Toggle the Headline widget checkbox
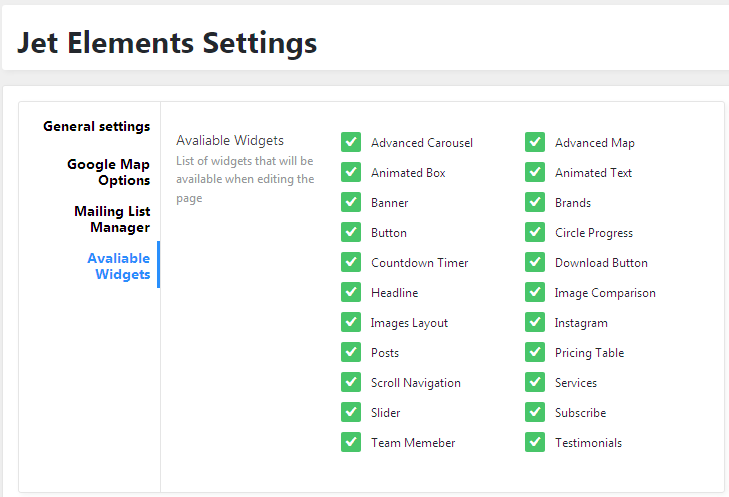The width and height of the screenshot is (729, 497). pyautogui.click(x=351, y=292)
